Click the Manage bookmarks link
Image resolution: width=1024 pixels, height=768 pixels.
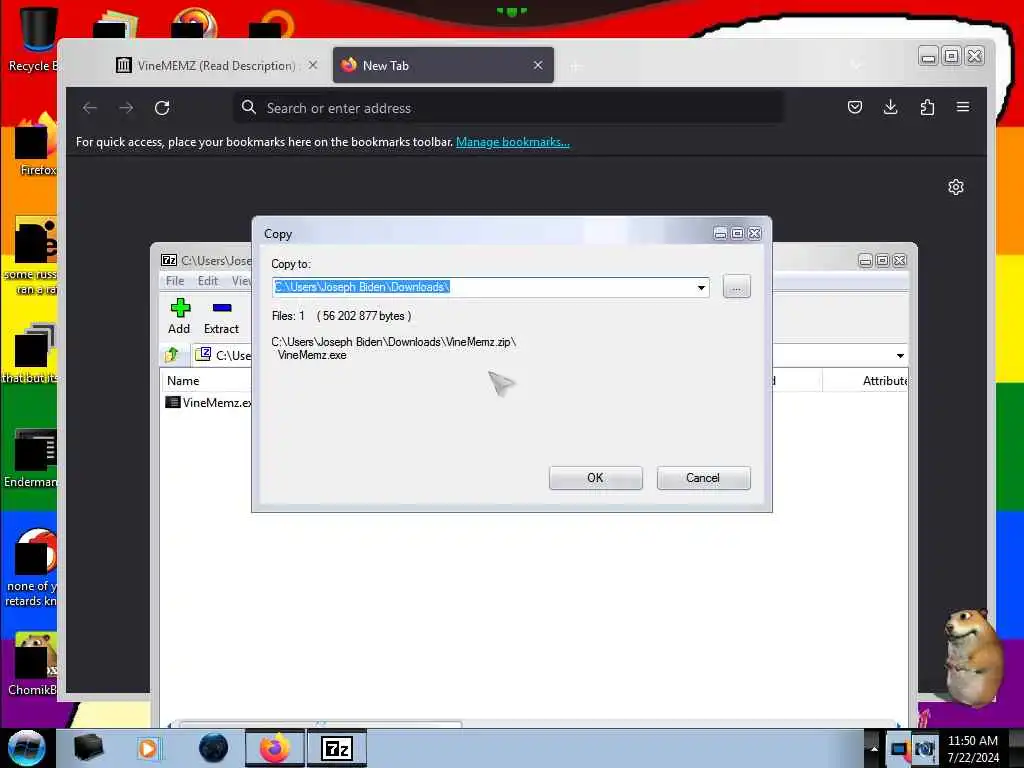pos(513,142)
